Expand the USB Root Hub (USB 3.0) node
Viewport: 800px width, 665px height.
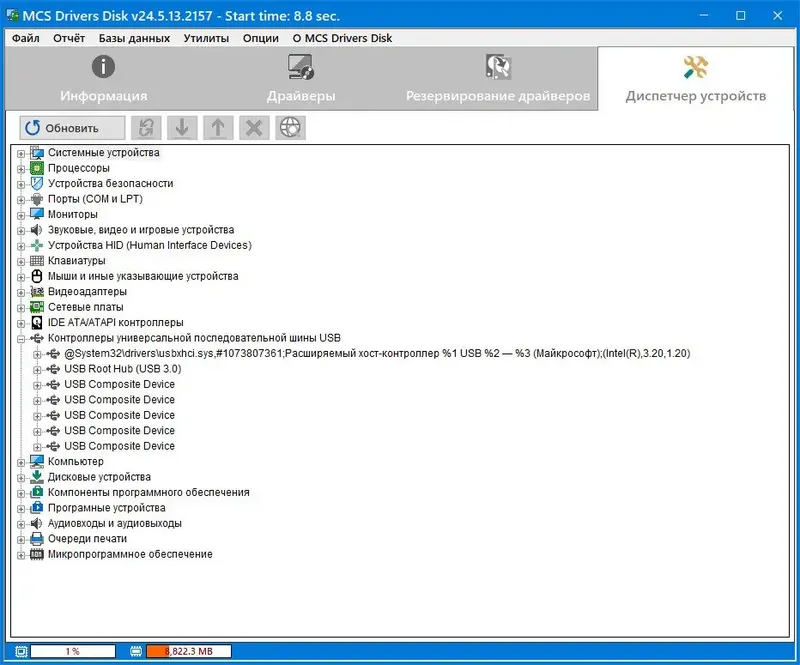[x=37, y=370]
